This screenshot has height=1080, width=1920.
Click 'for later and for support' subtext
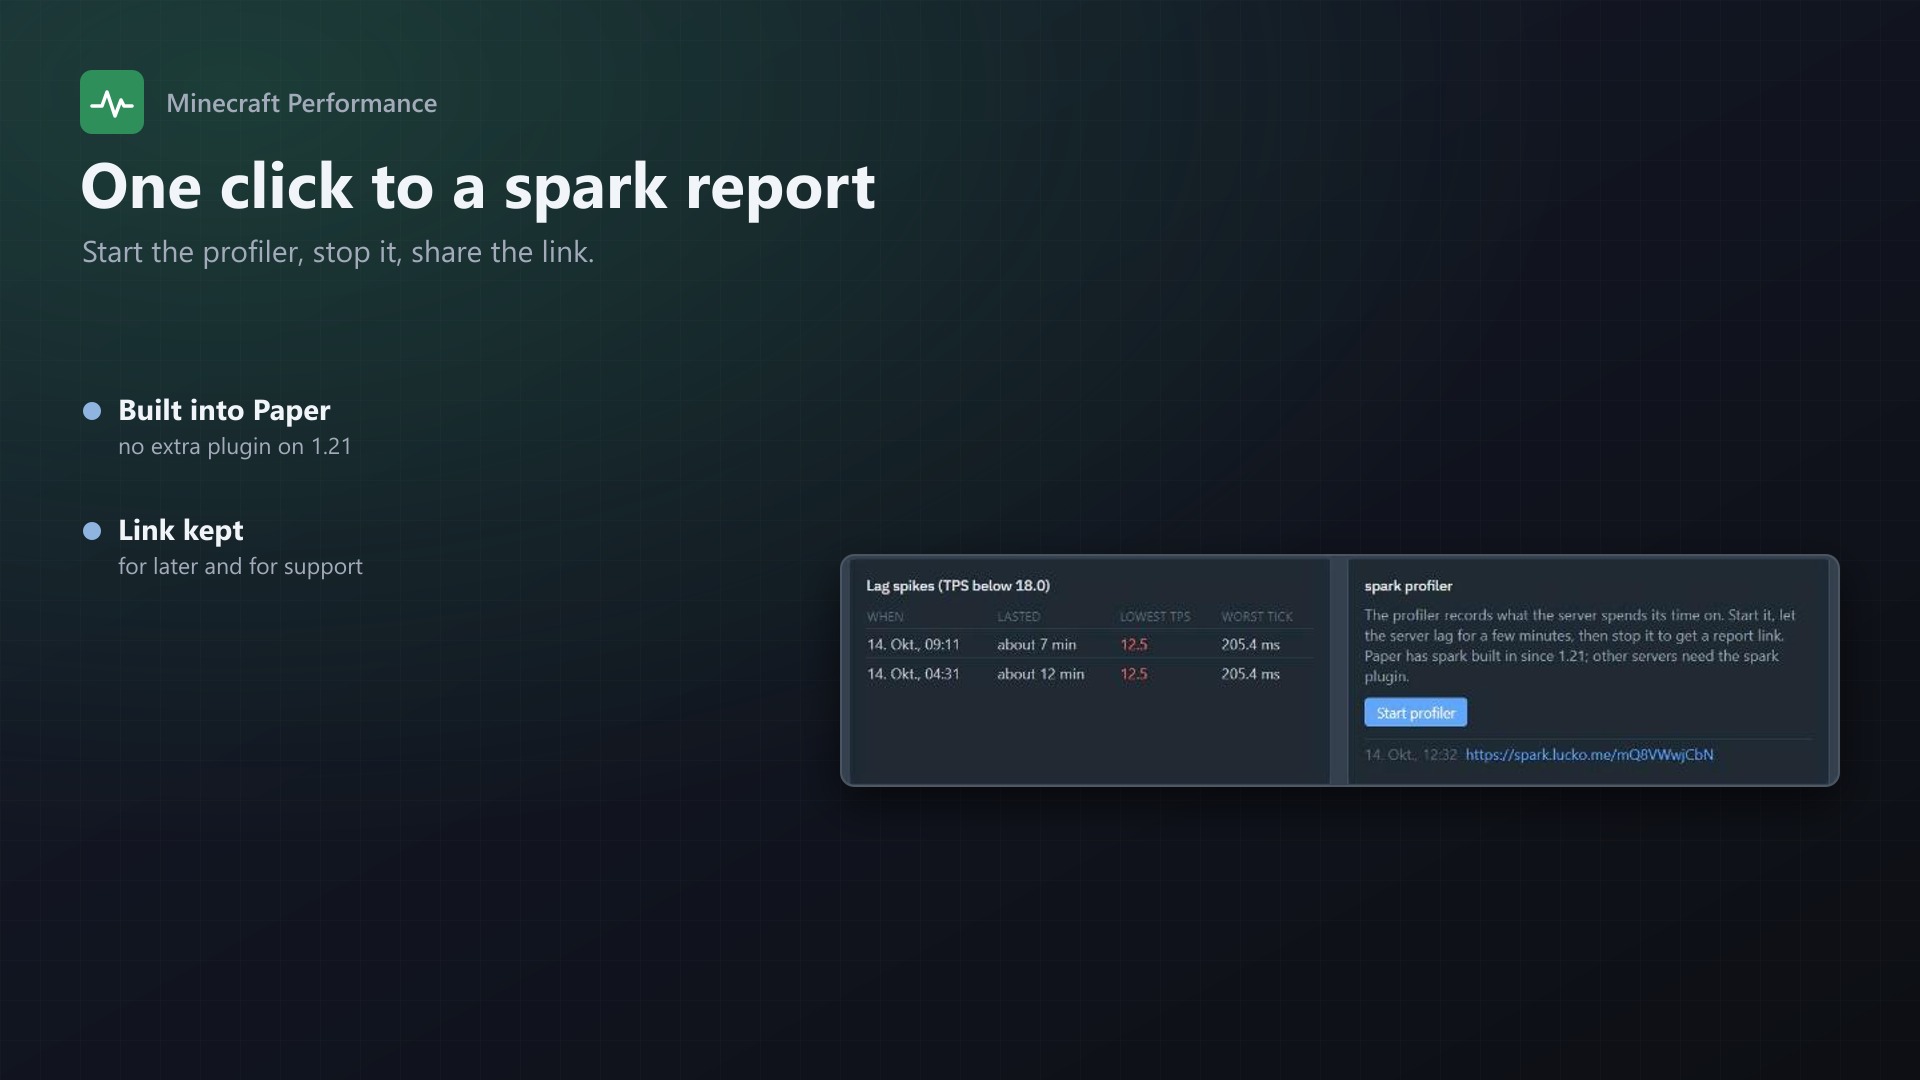point(240,567)
